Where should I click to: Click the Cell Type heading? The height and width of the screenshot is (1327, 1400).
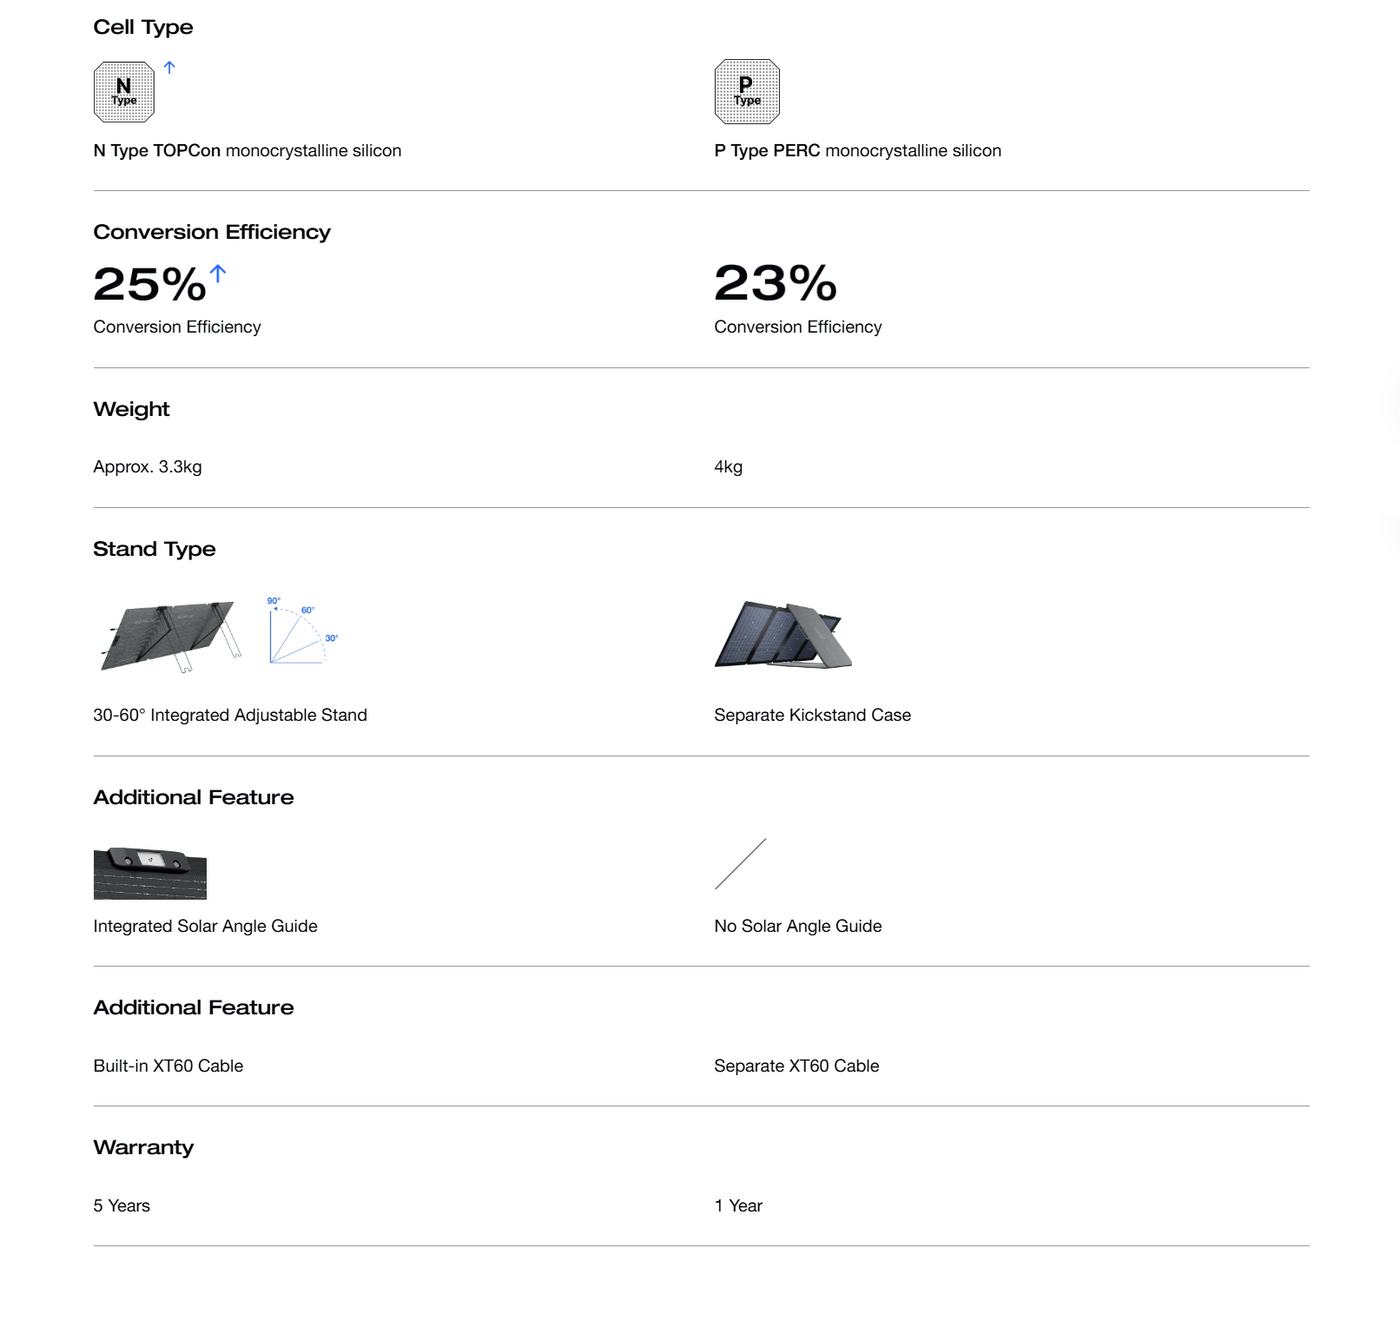click(143, 27)
